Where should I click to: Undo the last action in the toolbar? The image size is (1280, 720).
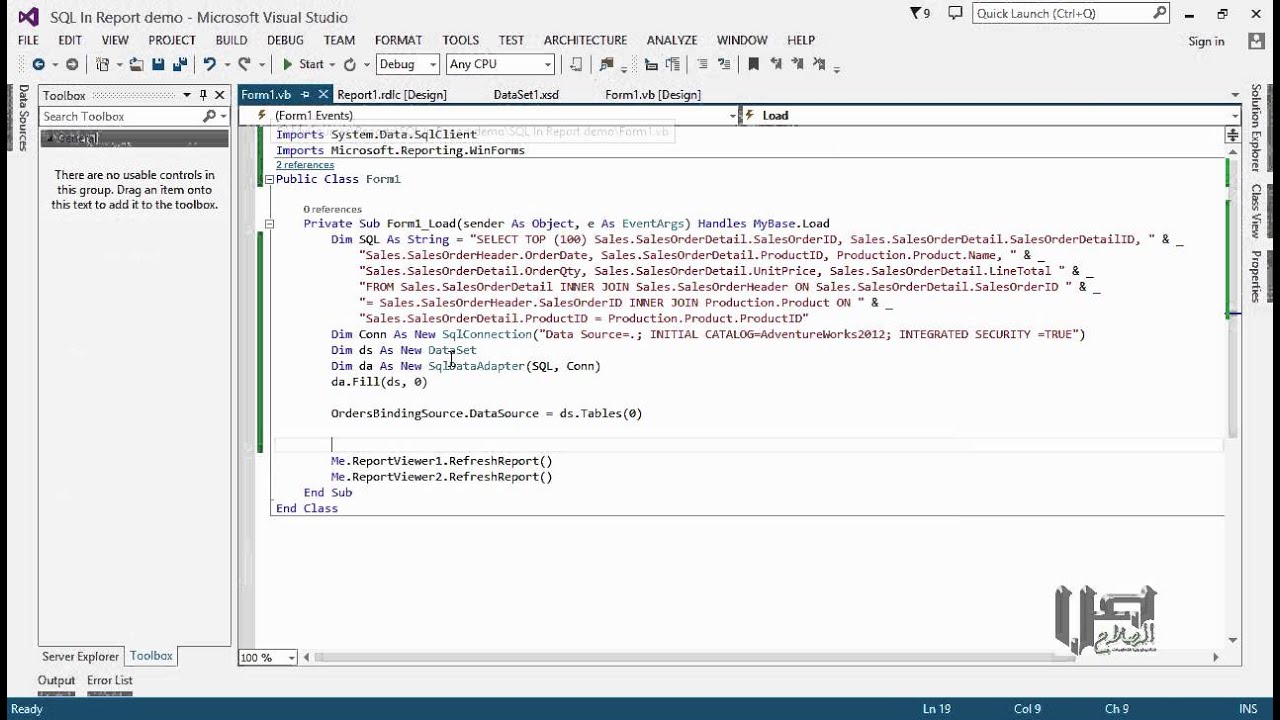[x=209, y=64]
